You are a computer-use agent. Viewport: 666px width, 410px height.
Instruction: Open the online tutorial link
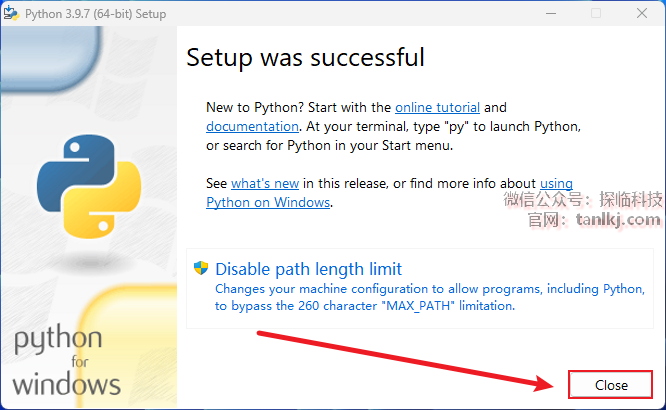(x=437, y=107)
